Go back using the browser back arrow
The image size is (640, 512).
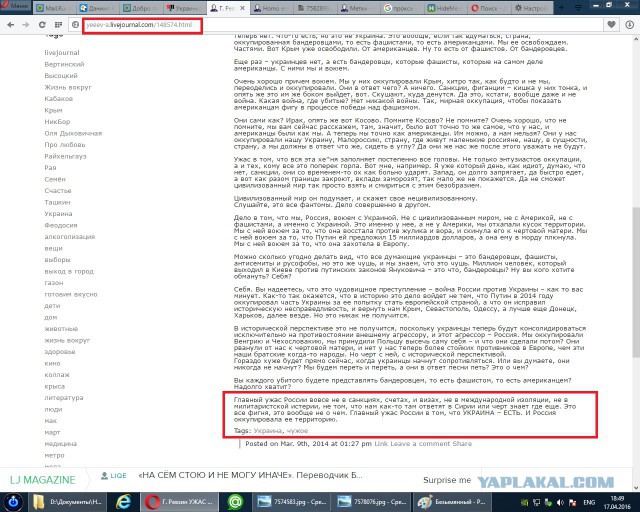tap(11, 25)
